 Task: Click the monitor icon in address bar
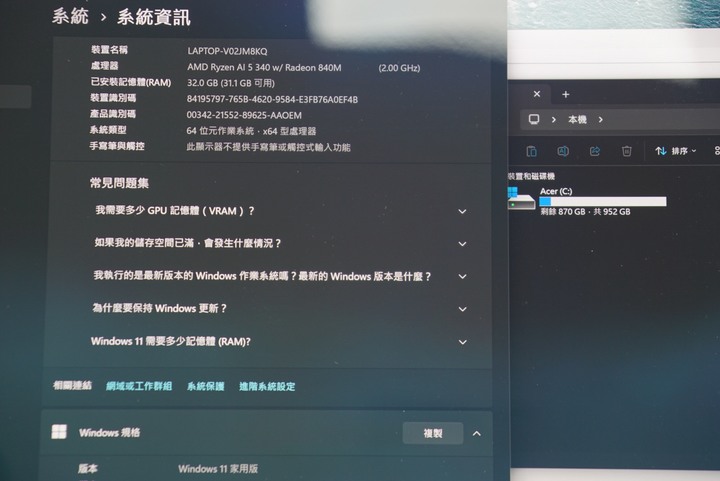534,119
